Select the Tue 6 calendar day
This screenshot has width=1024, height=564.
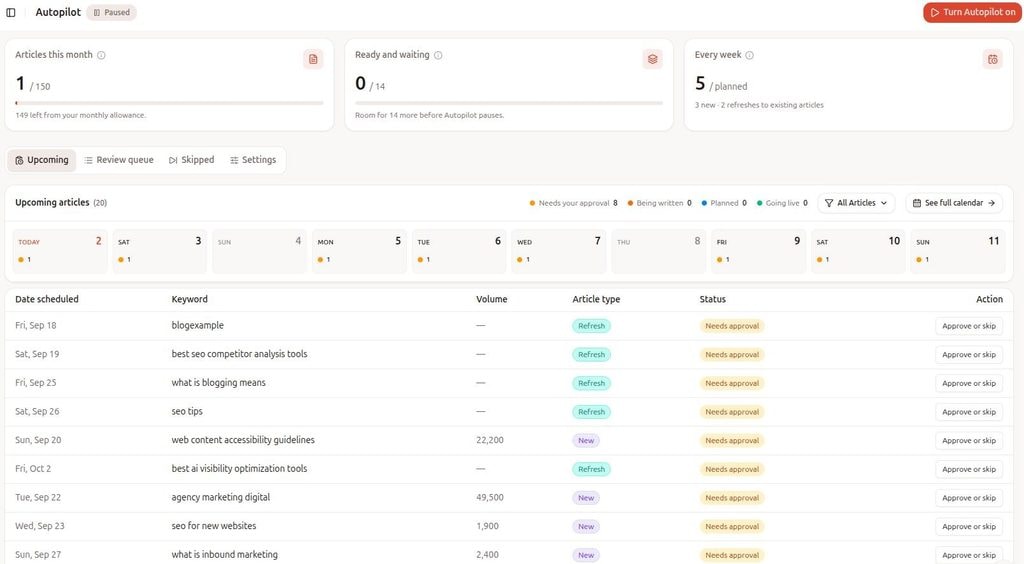pyautogui.click(x=459, y=251)
